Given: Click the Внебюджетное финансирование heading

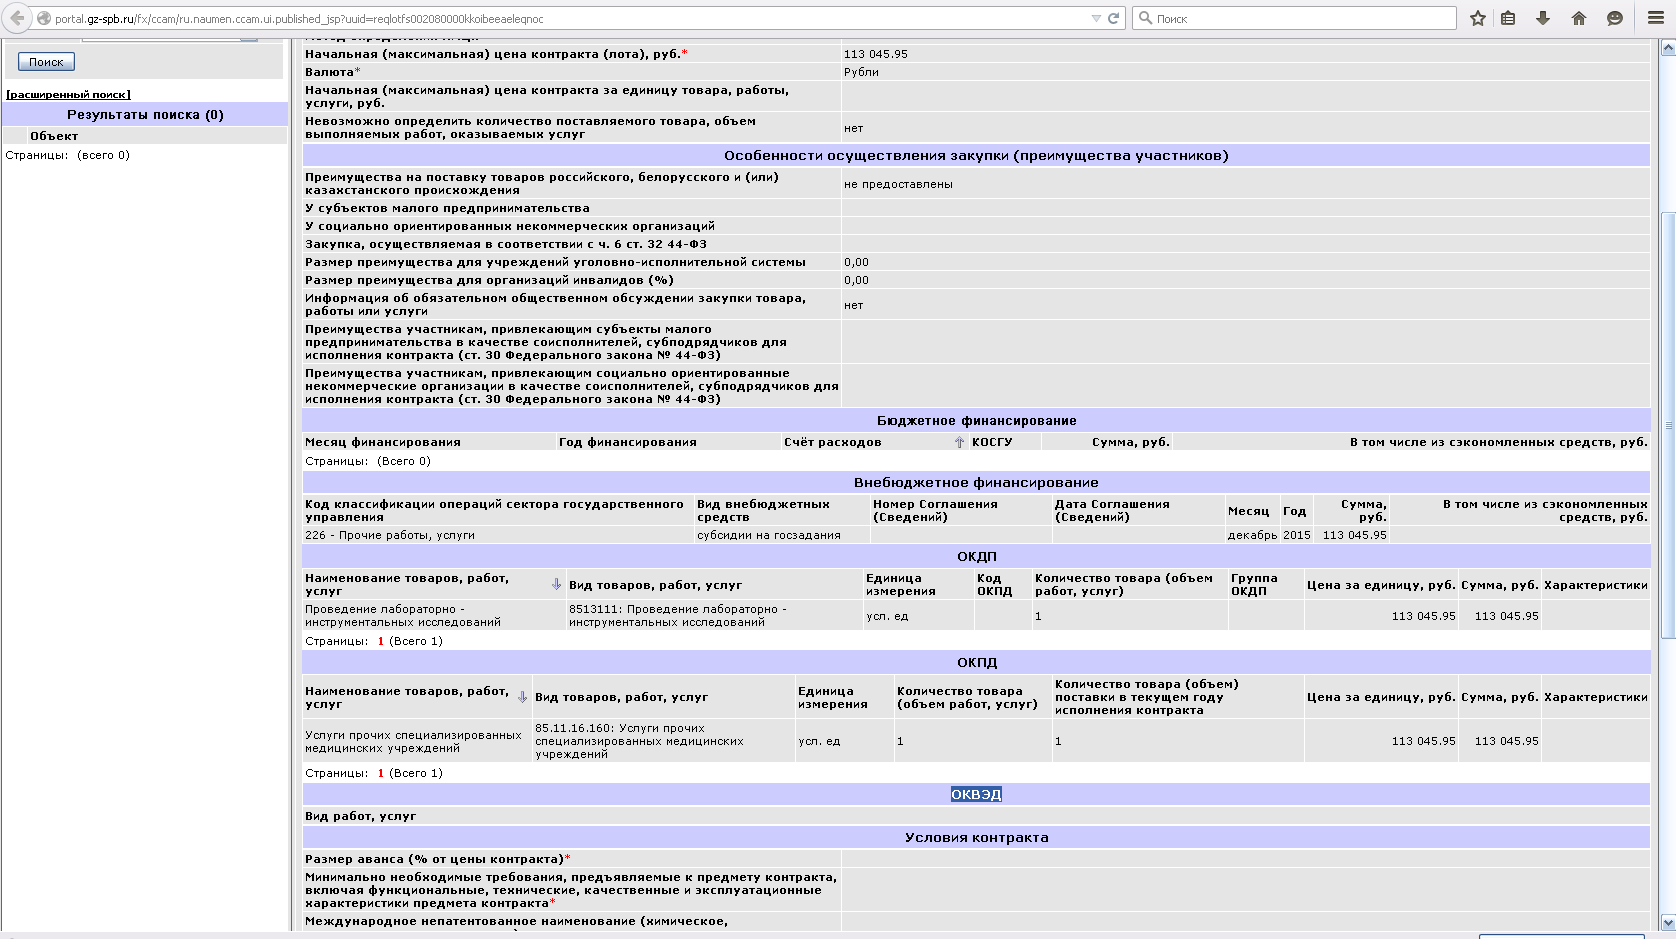Looking at the screenshot, I should [x=976, y=483].
